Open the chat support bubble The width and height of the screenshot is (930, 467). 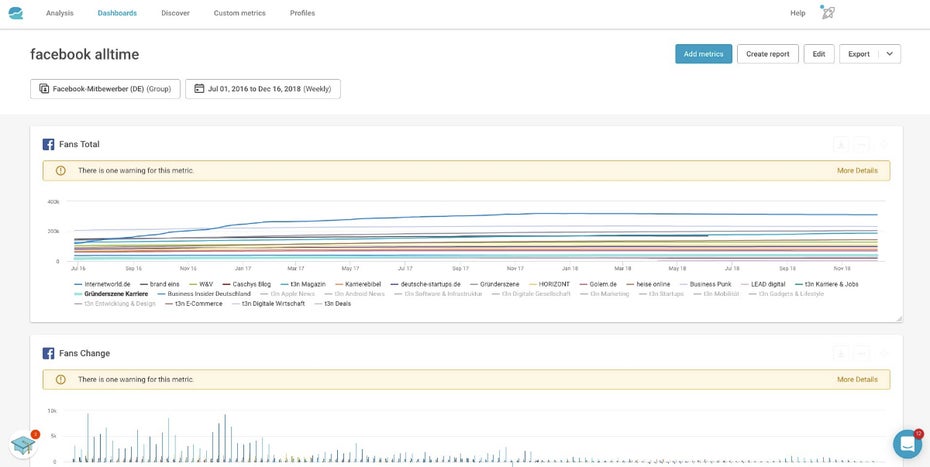point(907,444)
